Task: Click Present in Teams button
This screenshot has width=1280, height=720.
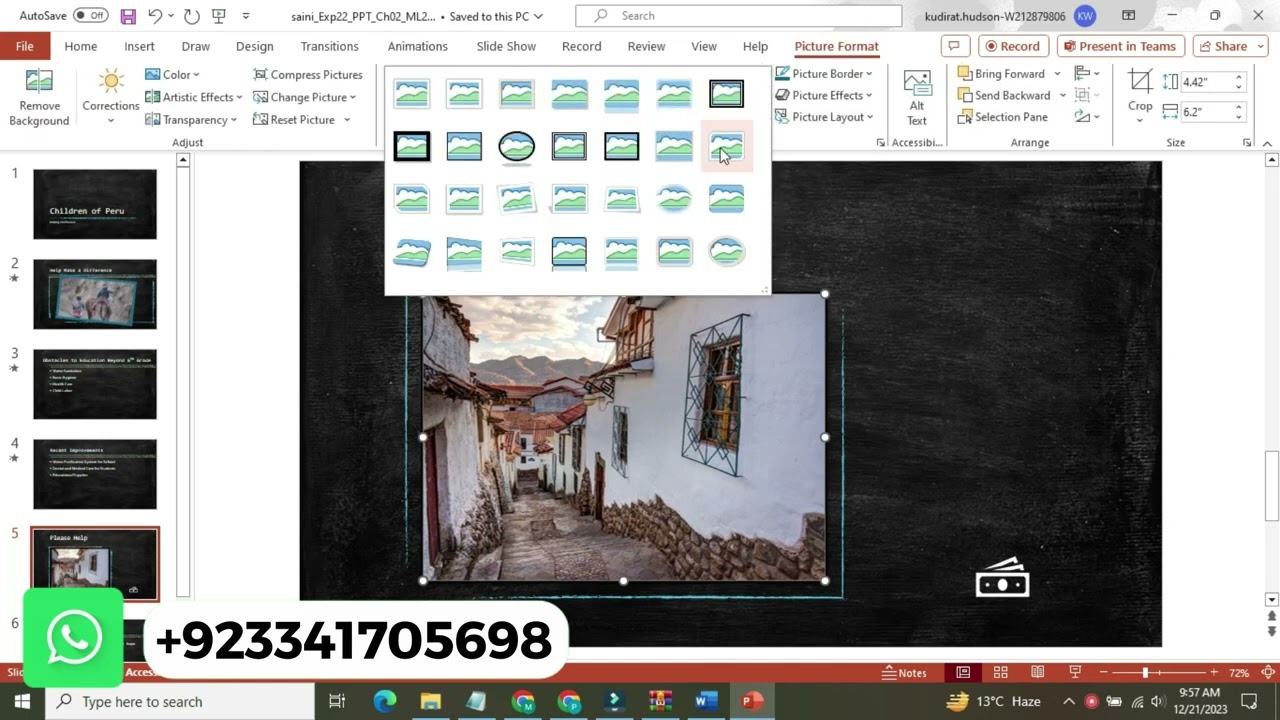Action: [x=1120, y=46]
